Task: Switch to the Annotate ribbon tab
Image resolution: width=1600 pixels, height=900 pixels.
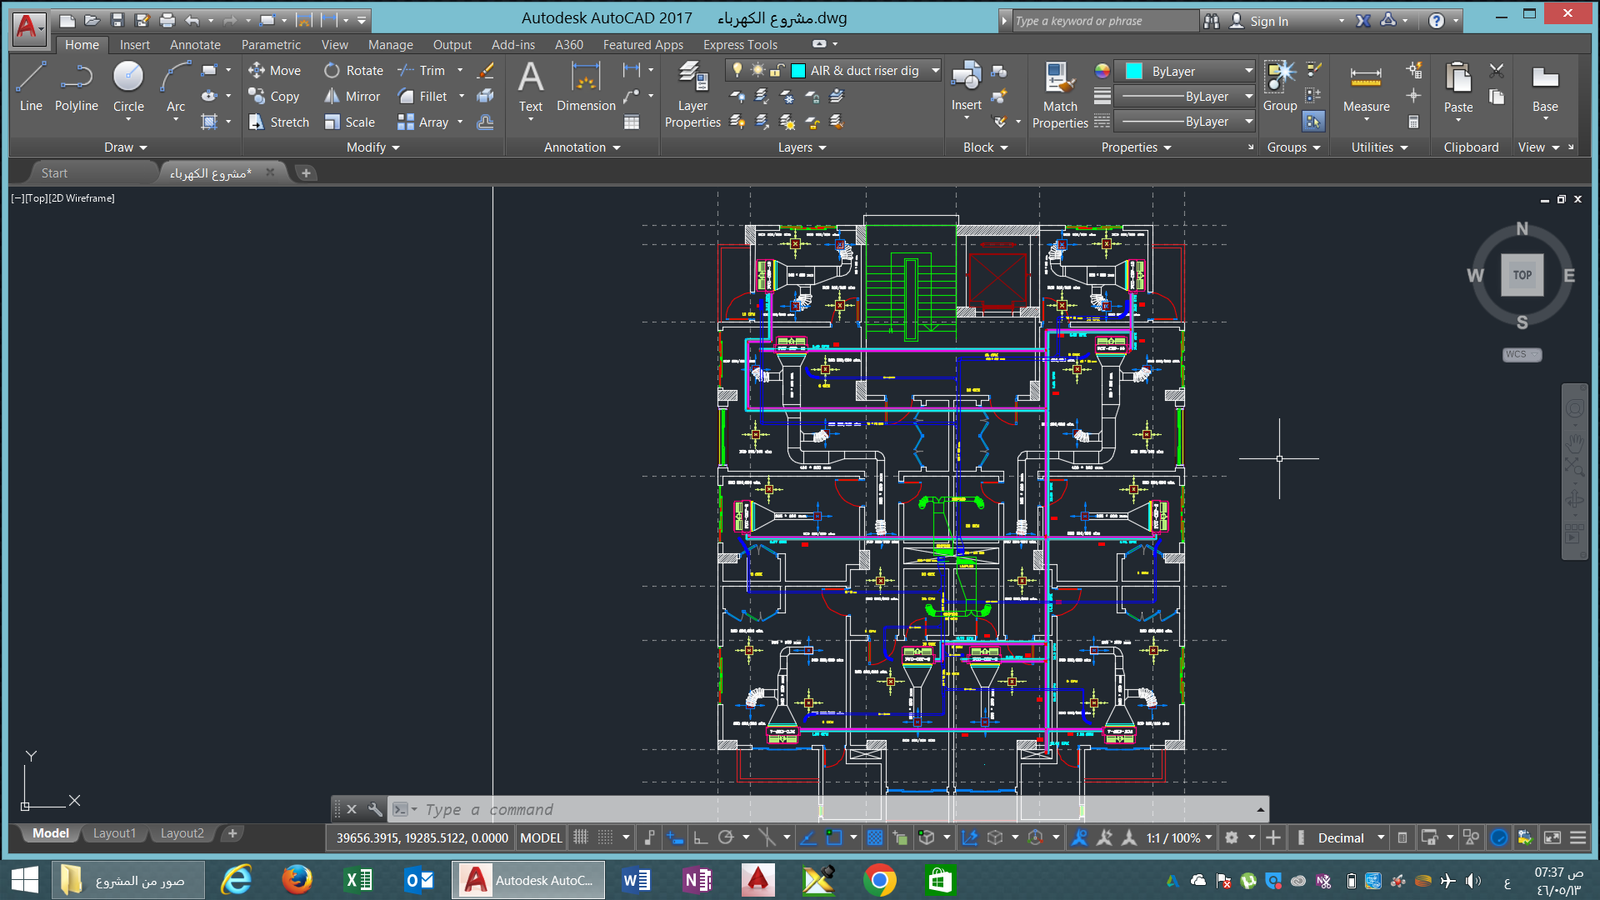Action: 195,45
